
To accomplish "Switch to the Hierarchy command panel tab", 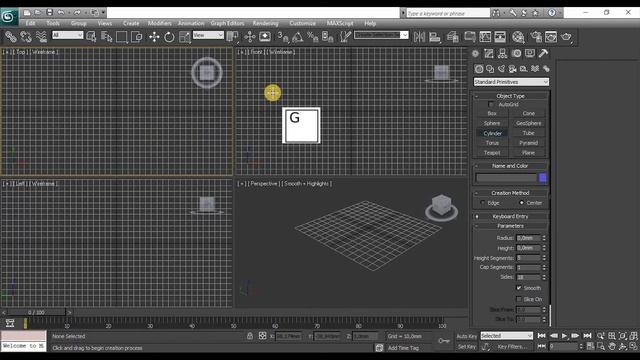I will click(502, 53).
